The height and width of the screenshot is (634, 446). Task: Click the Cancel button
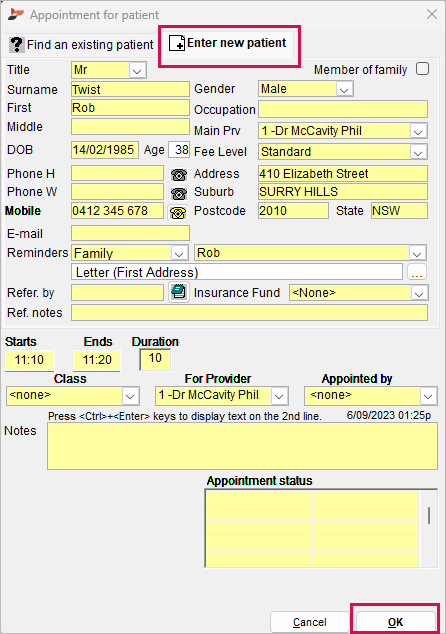tap(309, 622)
